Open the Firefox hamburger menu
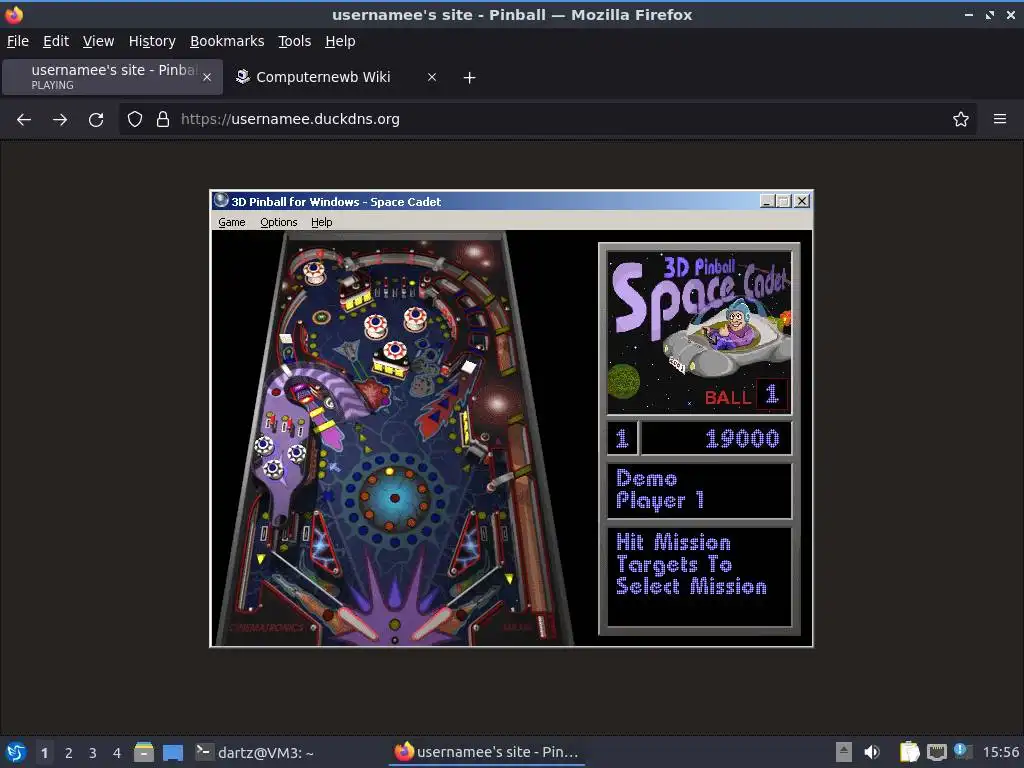This screenshot has width=1024, height=768. 1000,119
